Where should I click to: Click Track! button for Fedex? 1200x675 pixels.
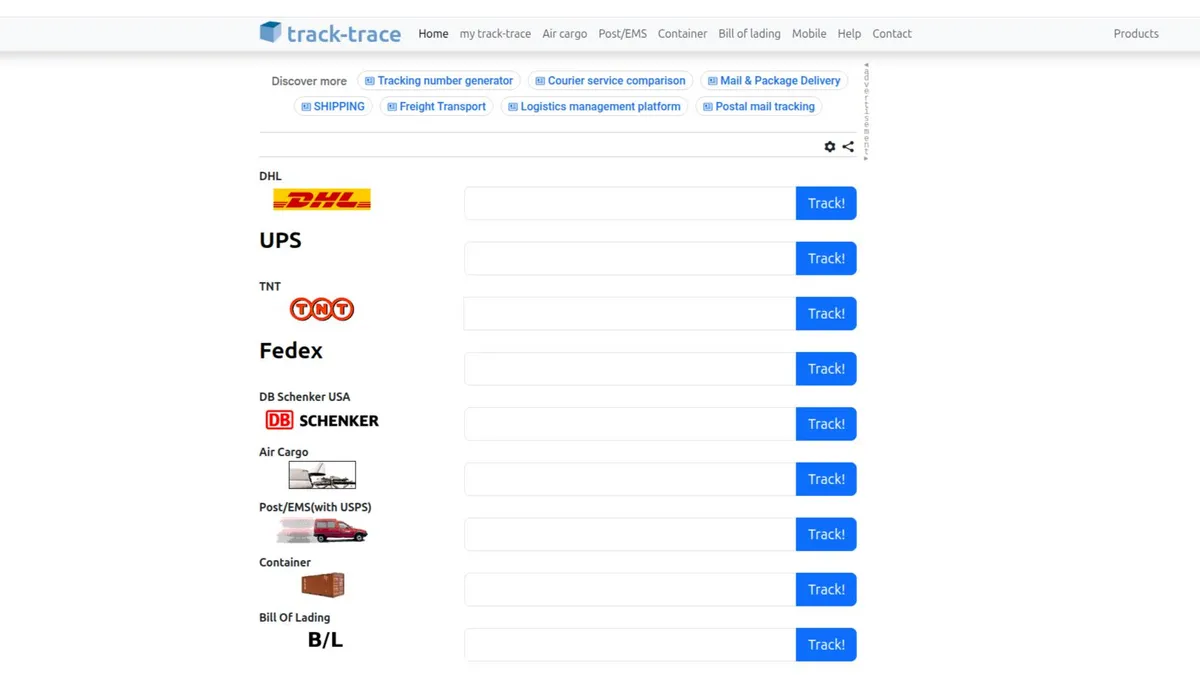click(826, 368)
